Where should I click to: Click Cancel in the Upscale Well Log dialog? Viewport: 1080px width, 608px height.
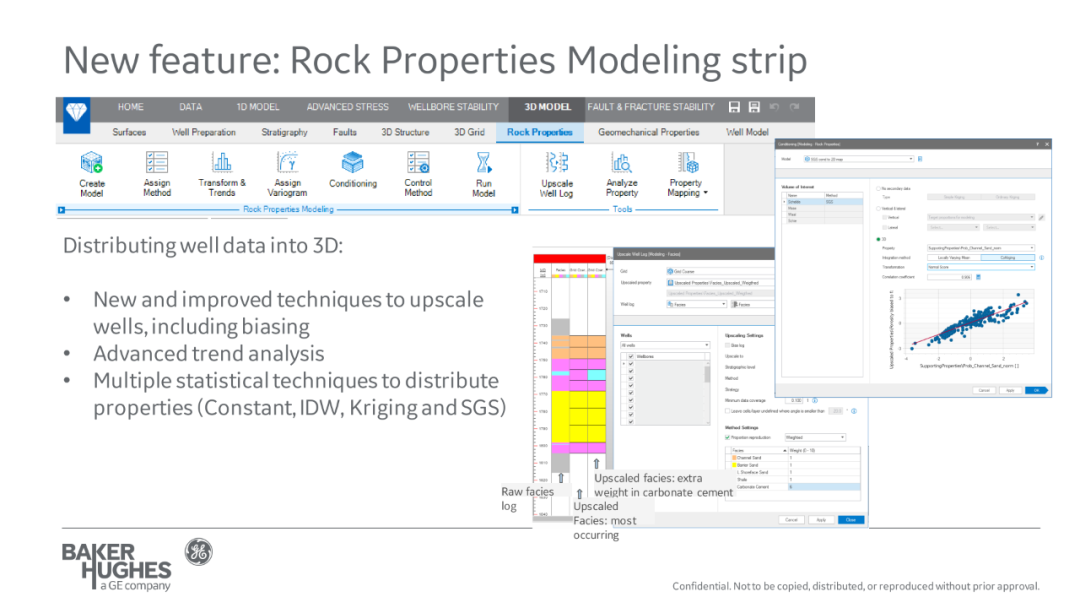pos(791,520)
